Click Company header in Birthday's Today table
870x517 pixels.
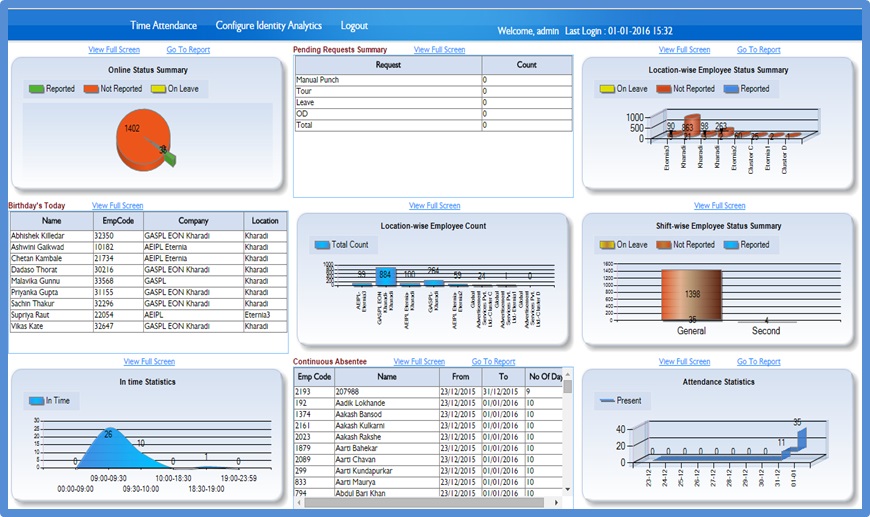pyautogui.click(x=193, y=221)
